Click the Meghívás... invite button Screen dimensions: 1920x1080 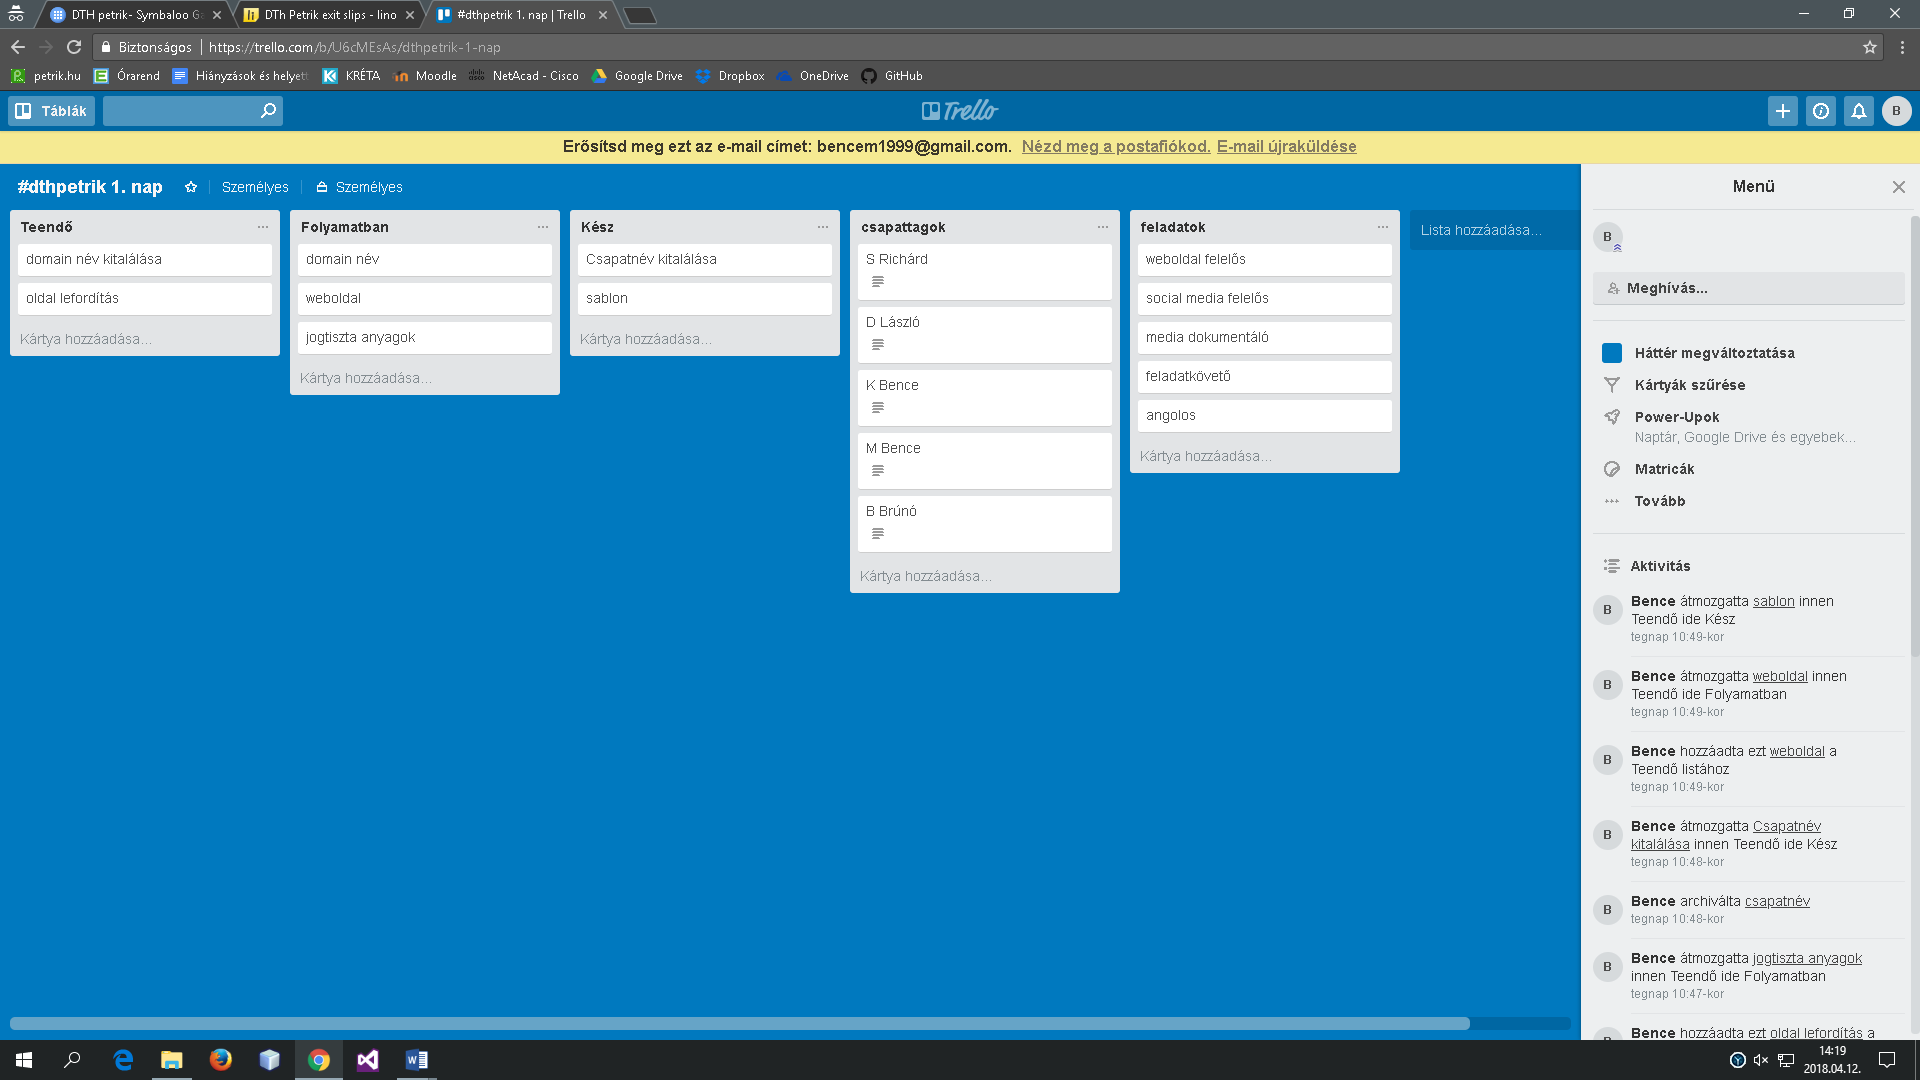1748,288
